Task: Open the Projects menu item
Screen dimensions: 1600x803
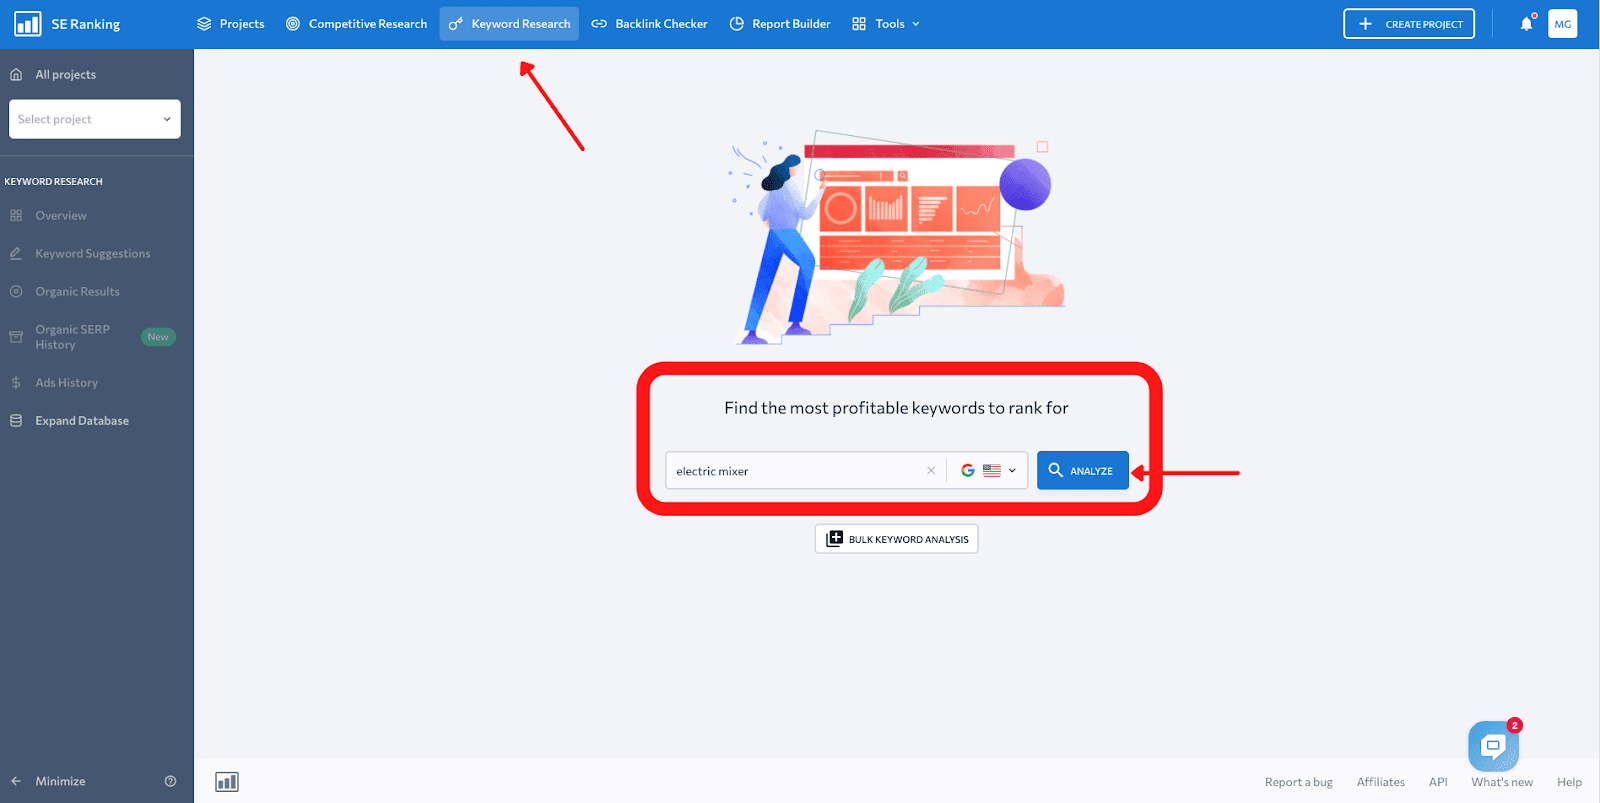Action: pyautogui.click(x=231, y=24)
